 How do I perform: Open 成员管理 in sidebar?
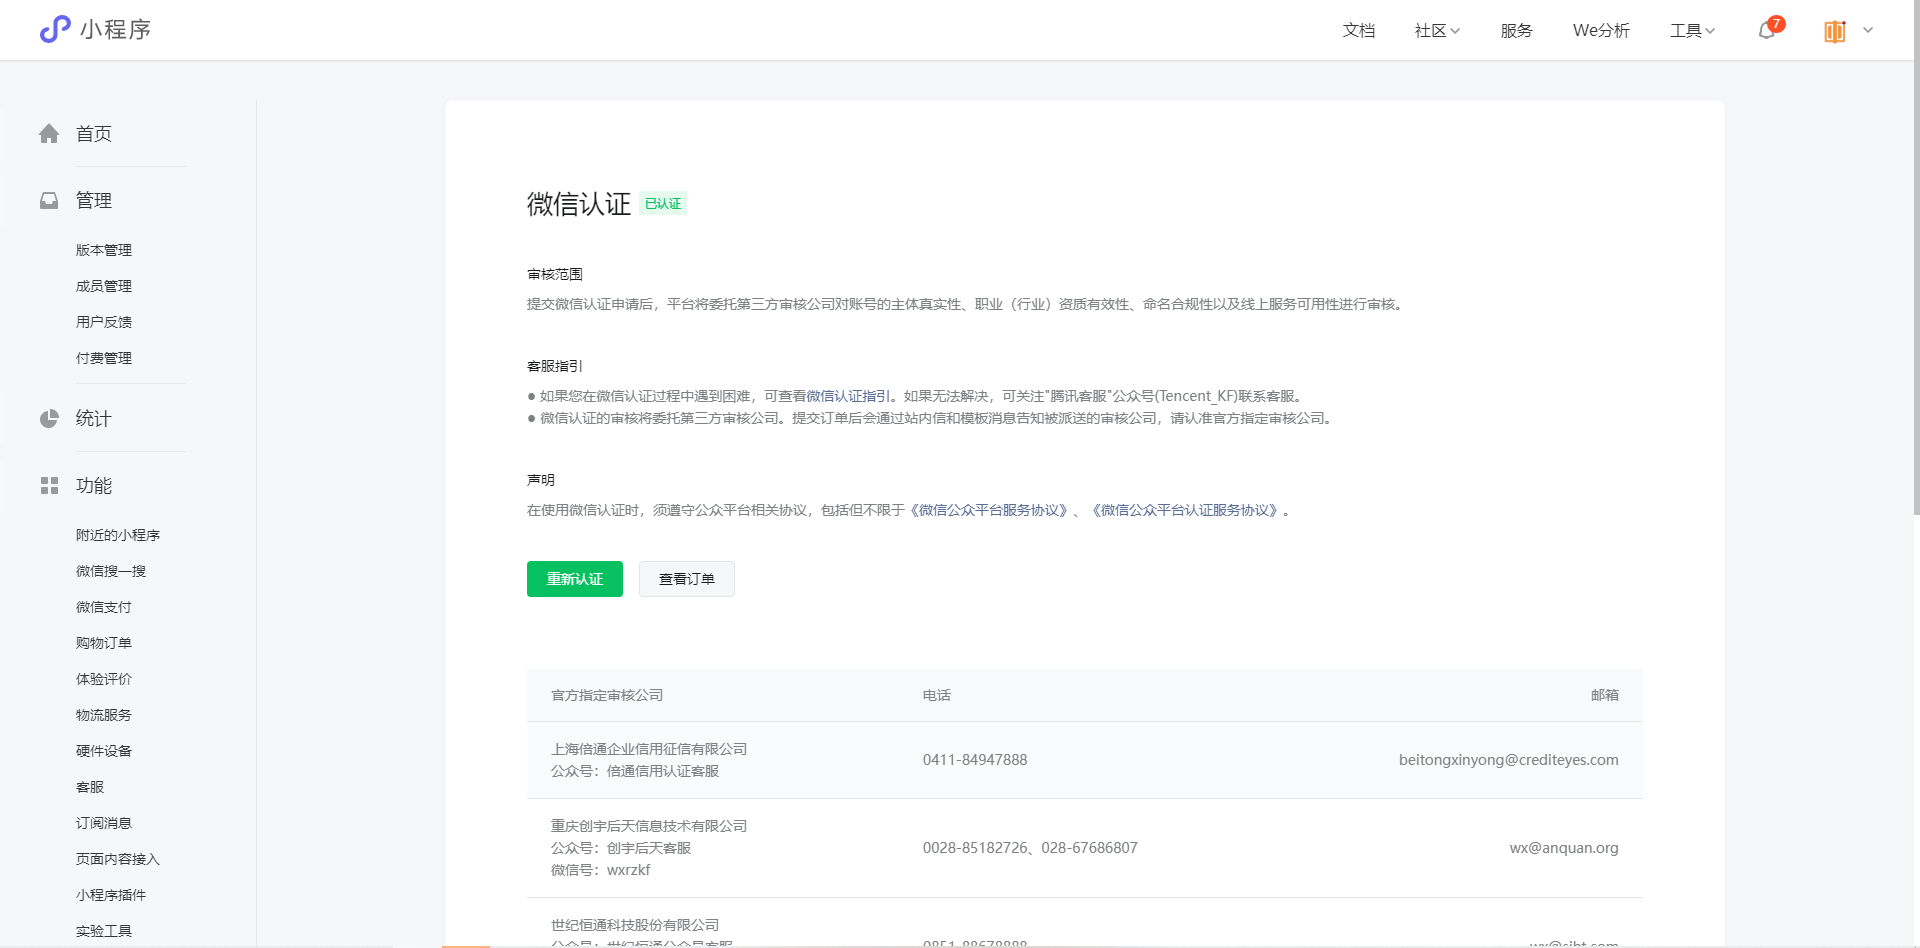tap(104, 286)
